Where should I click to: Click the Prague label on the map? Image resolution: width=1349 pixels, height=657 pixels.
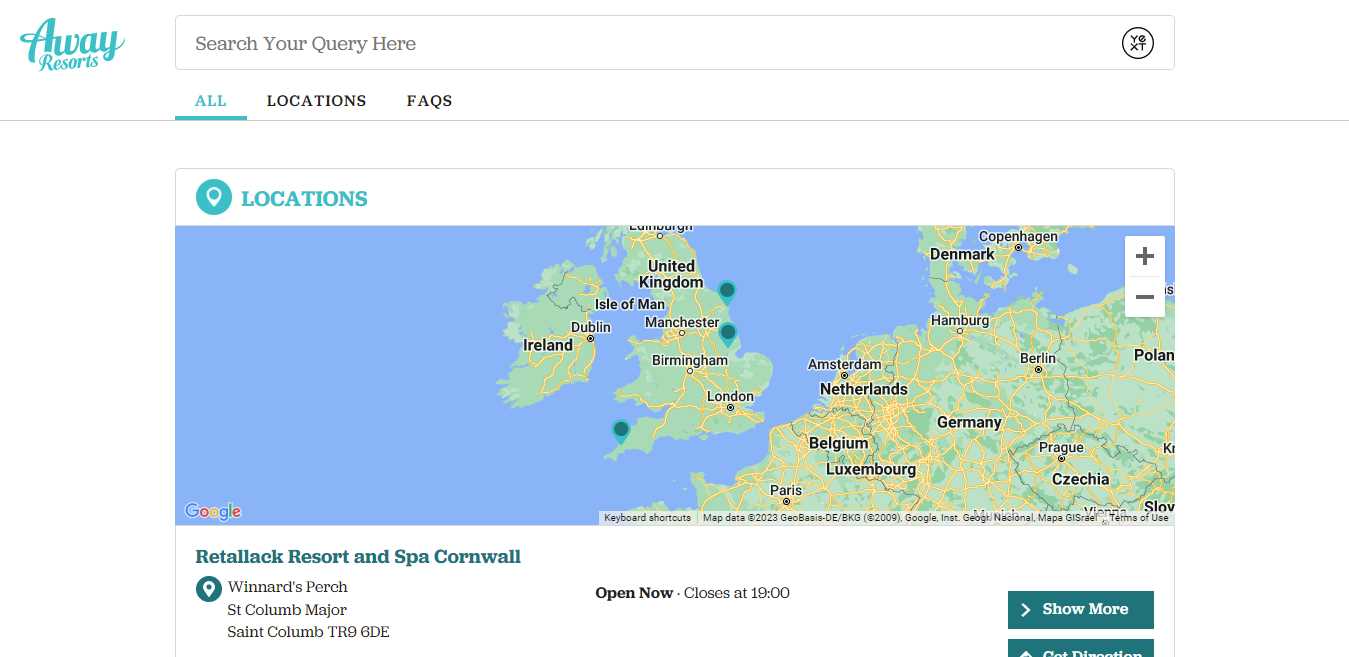coord(1061,447)
